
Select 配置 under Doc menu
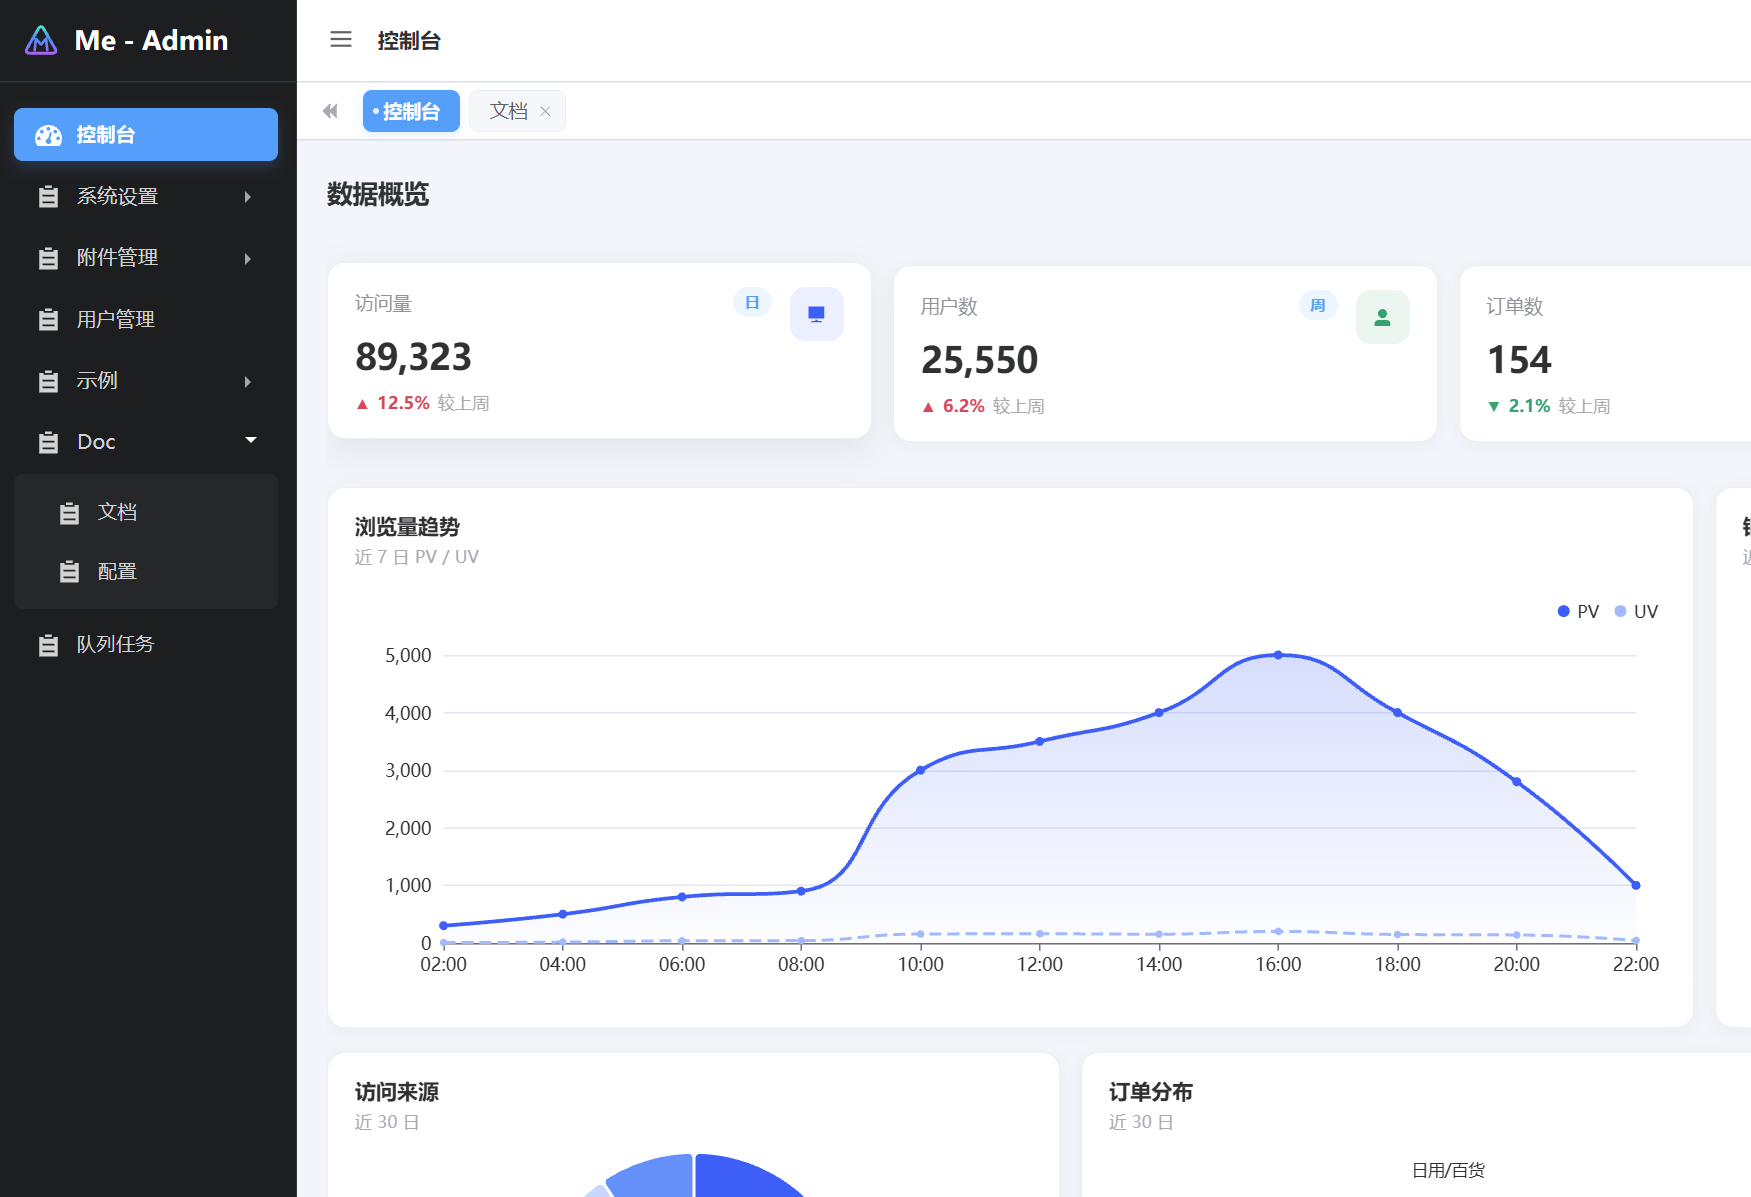(x=146, y=571)
